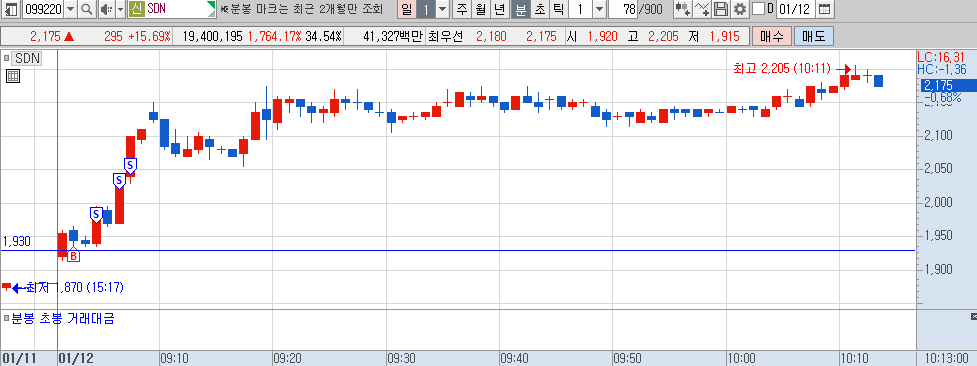Click the stock search magnifier icon

87,9
